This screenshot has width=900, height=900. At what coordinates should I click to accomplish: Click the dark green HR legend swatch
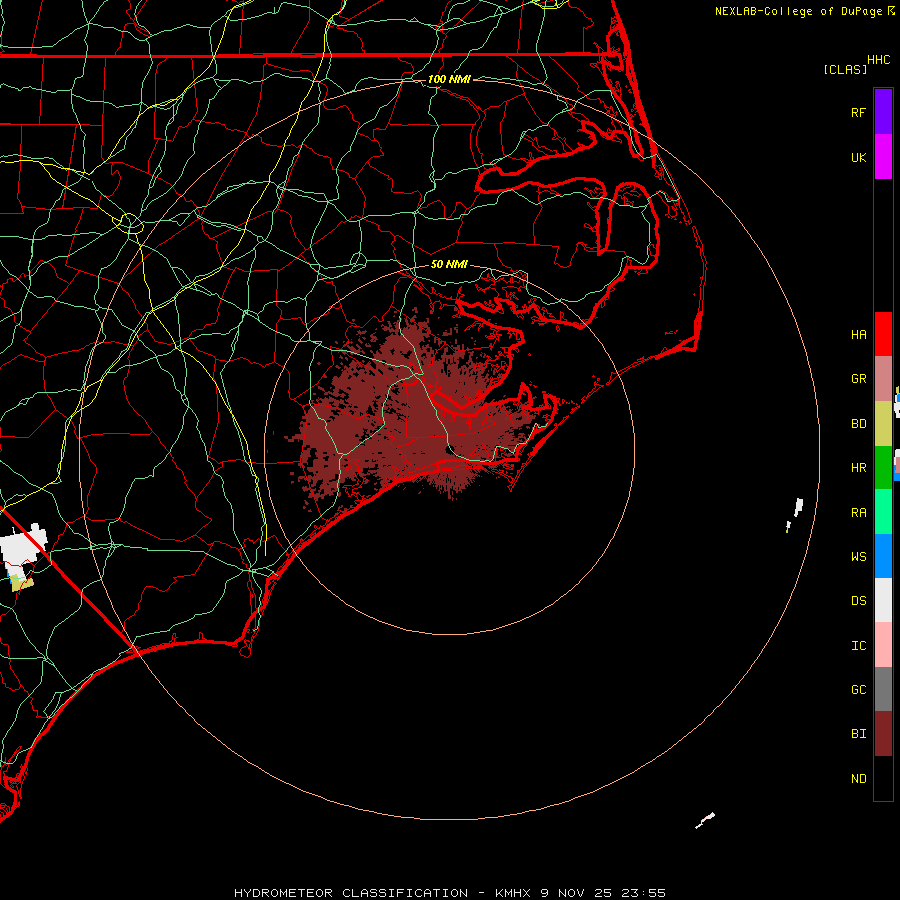point(883,468)
